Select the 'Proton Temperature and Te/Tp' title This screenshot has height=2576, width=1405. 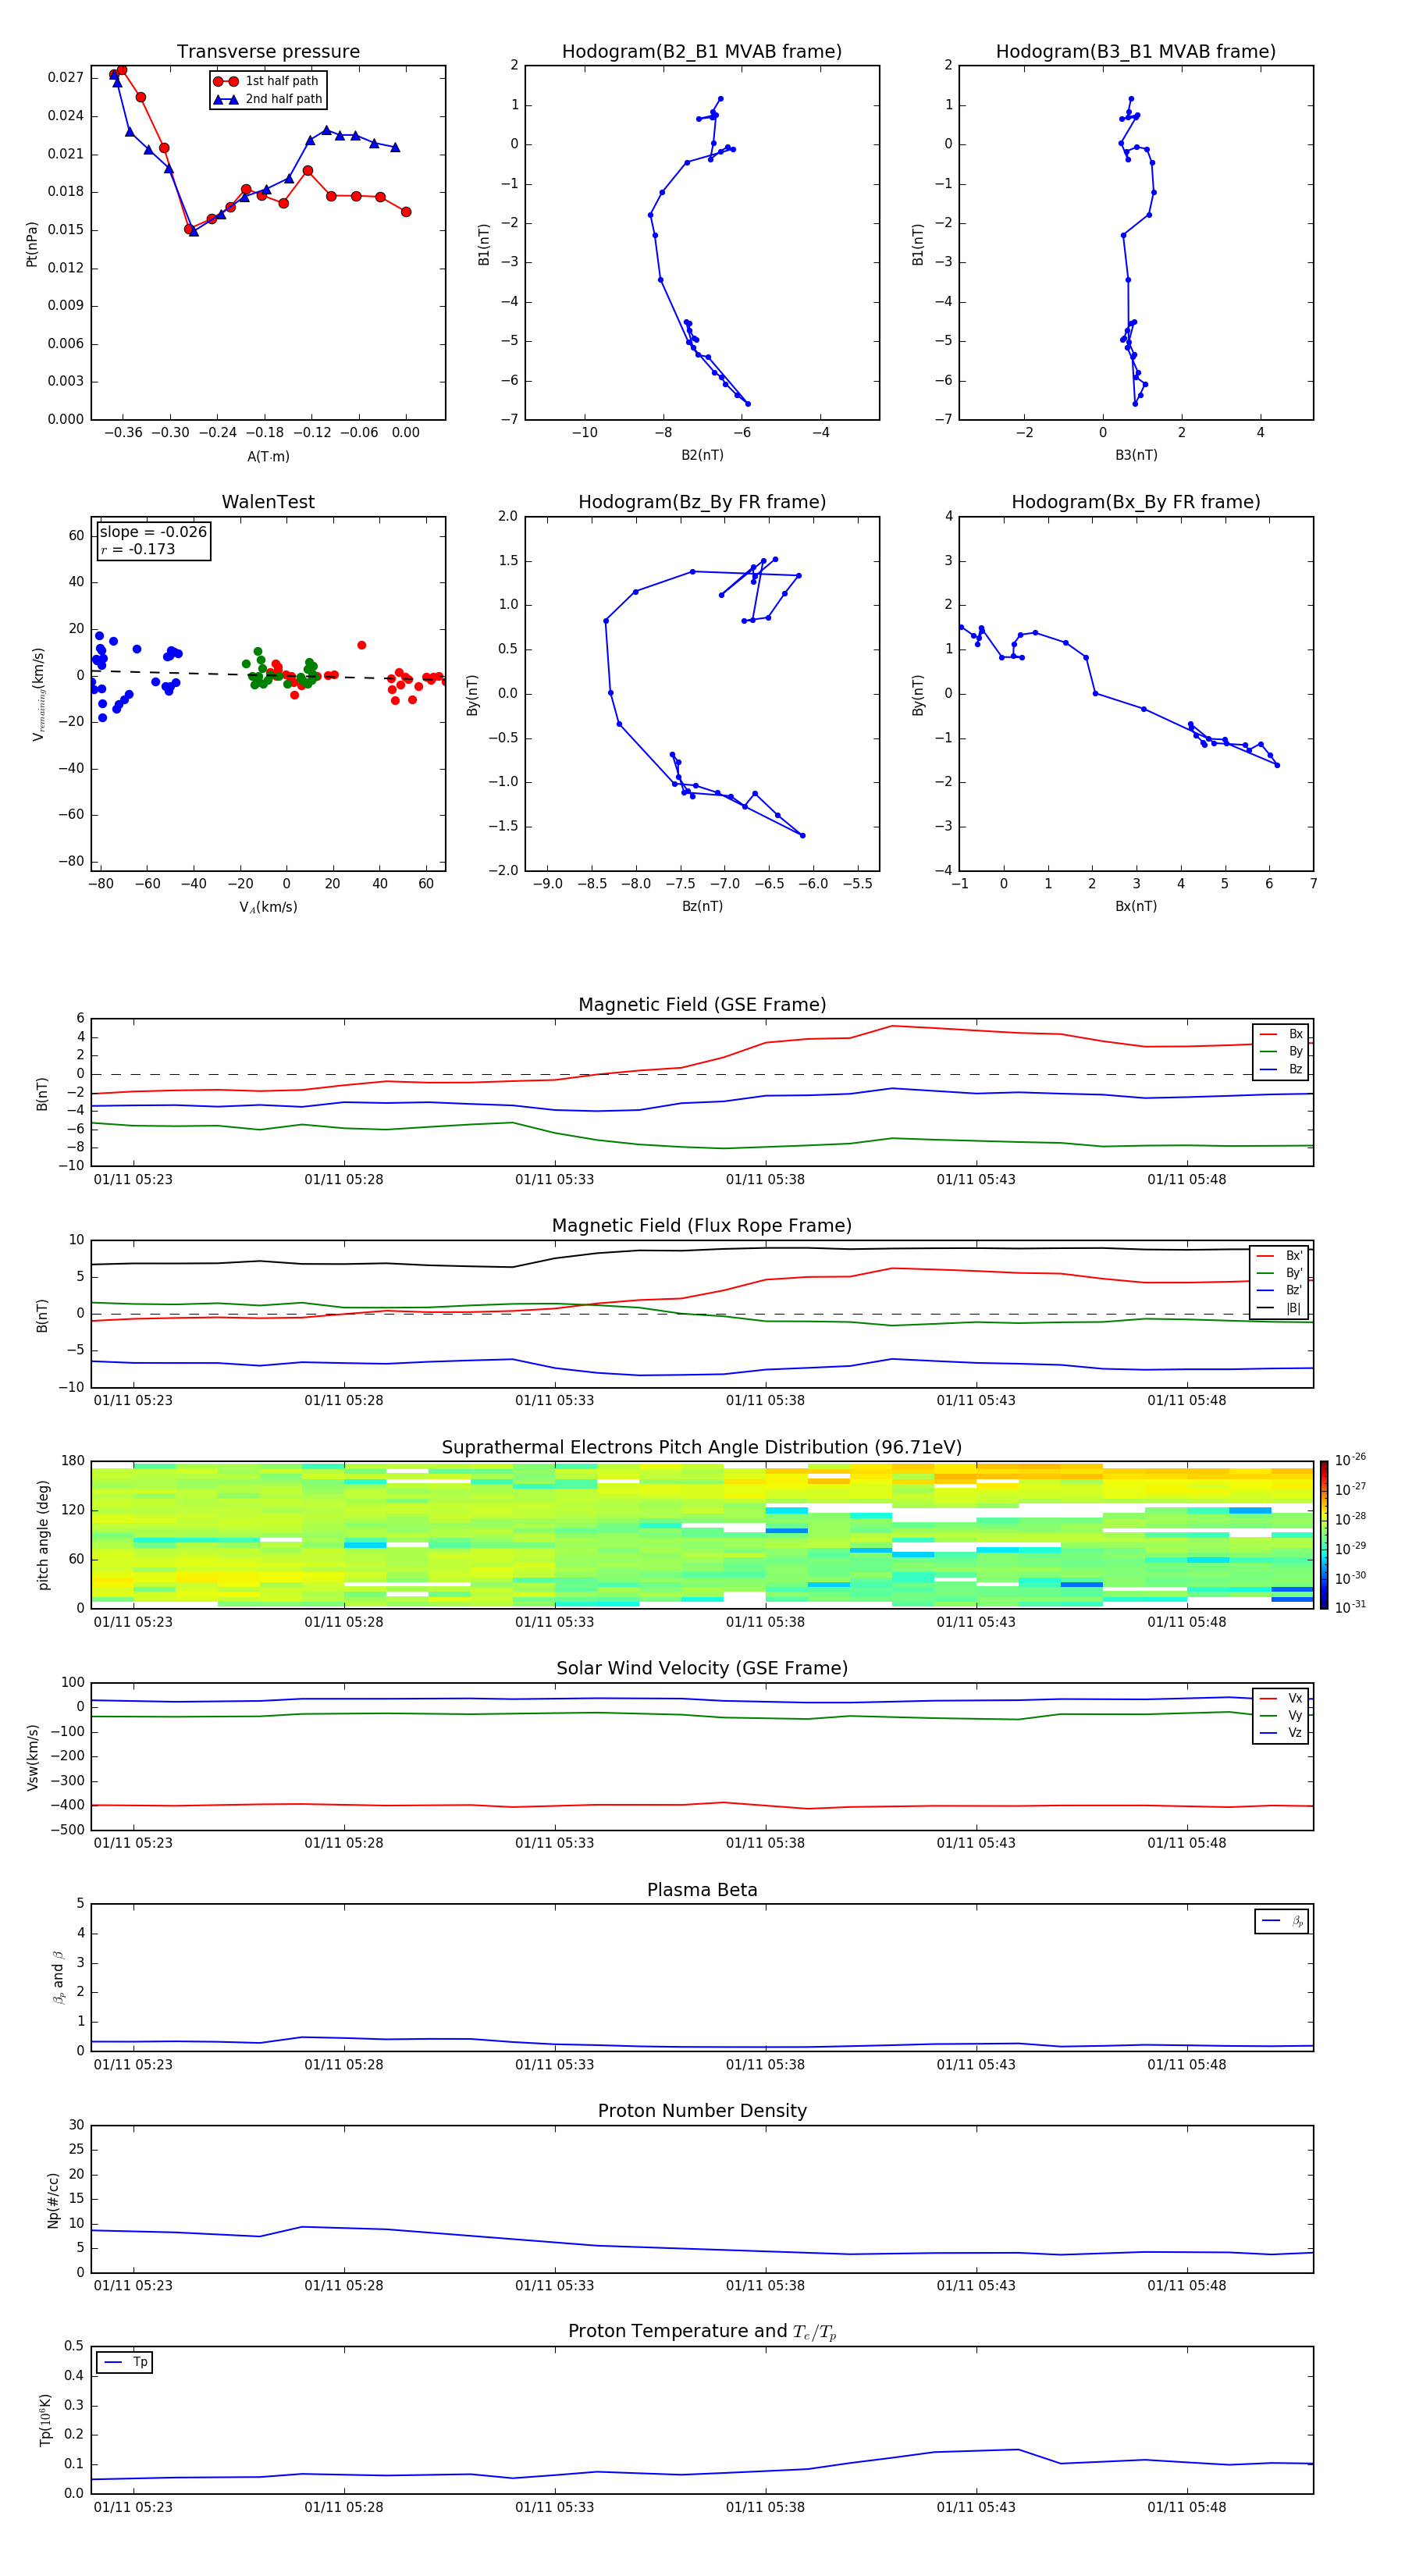(x=702, y=2332)
